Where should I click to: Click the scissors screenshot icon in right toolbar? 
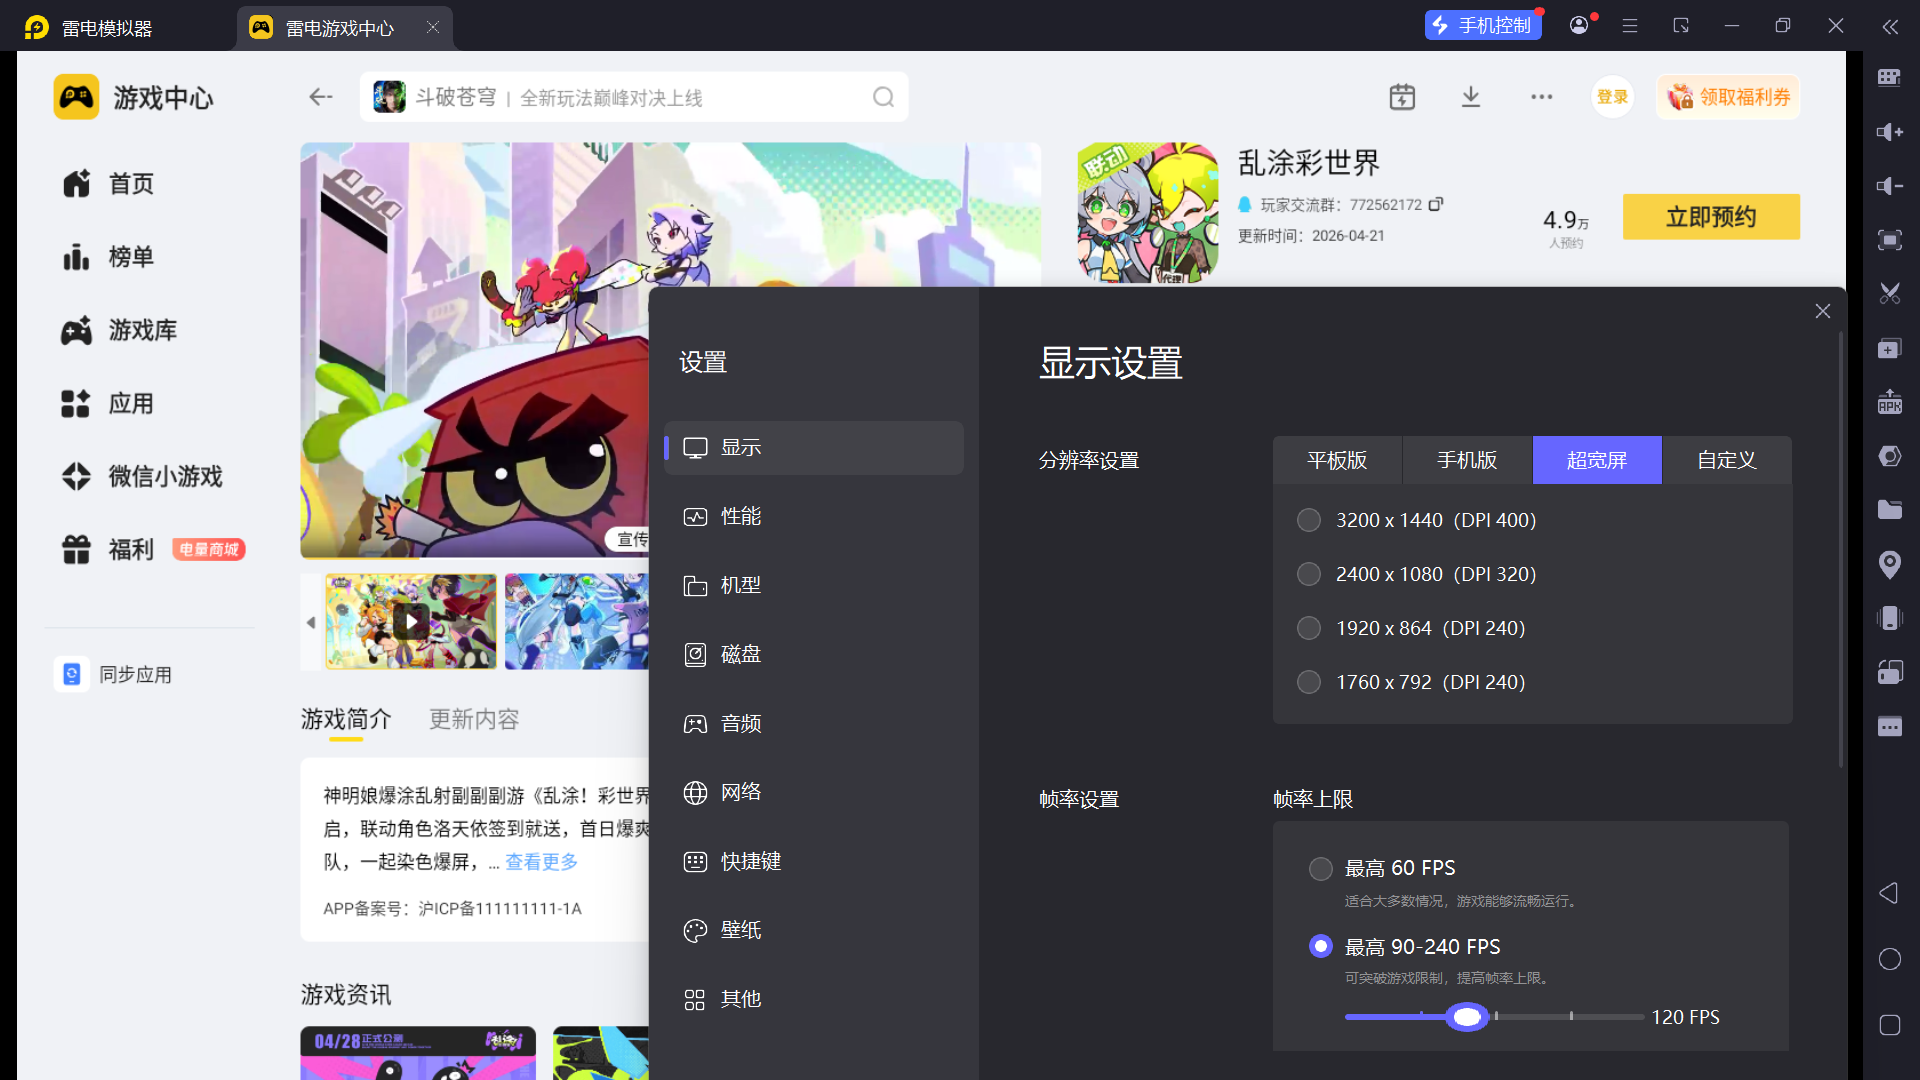coord(1889,294)
